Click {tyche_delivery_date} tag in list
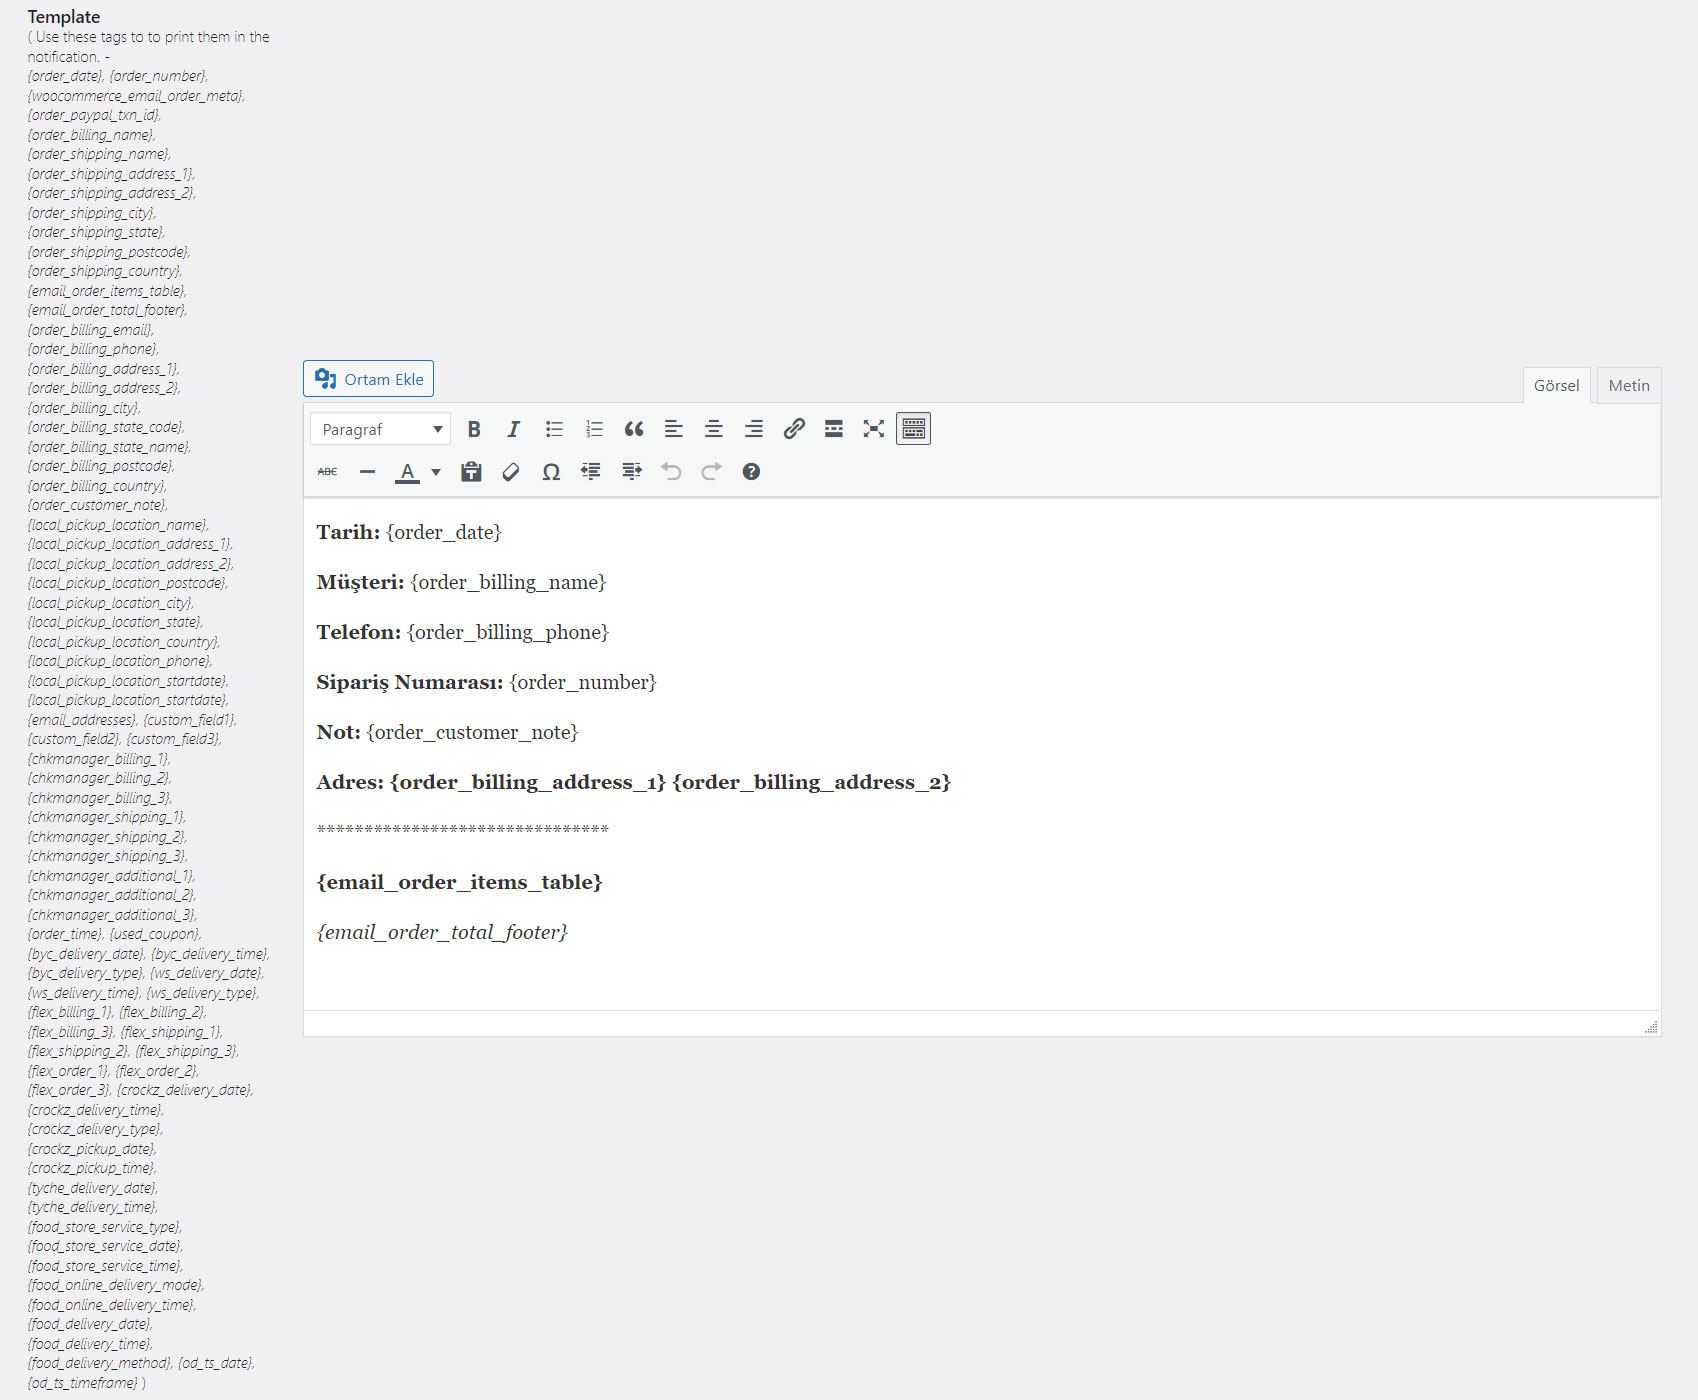 93,1188
